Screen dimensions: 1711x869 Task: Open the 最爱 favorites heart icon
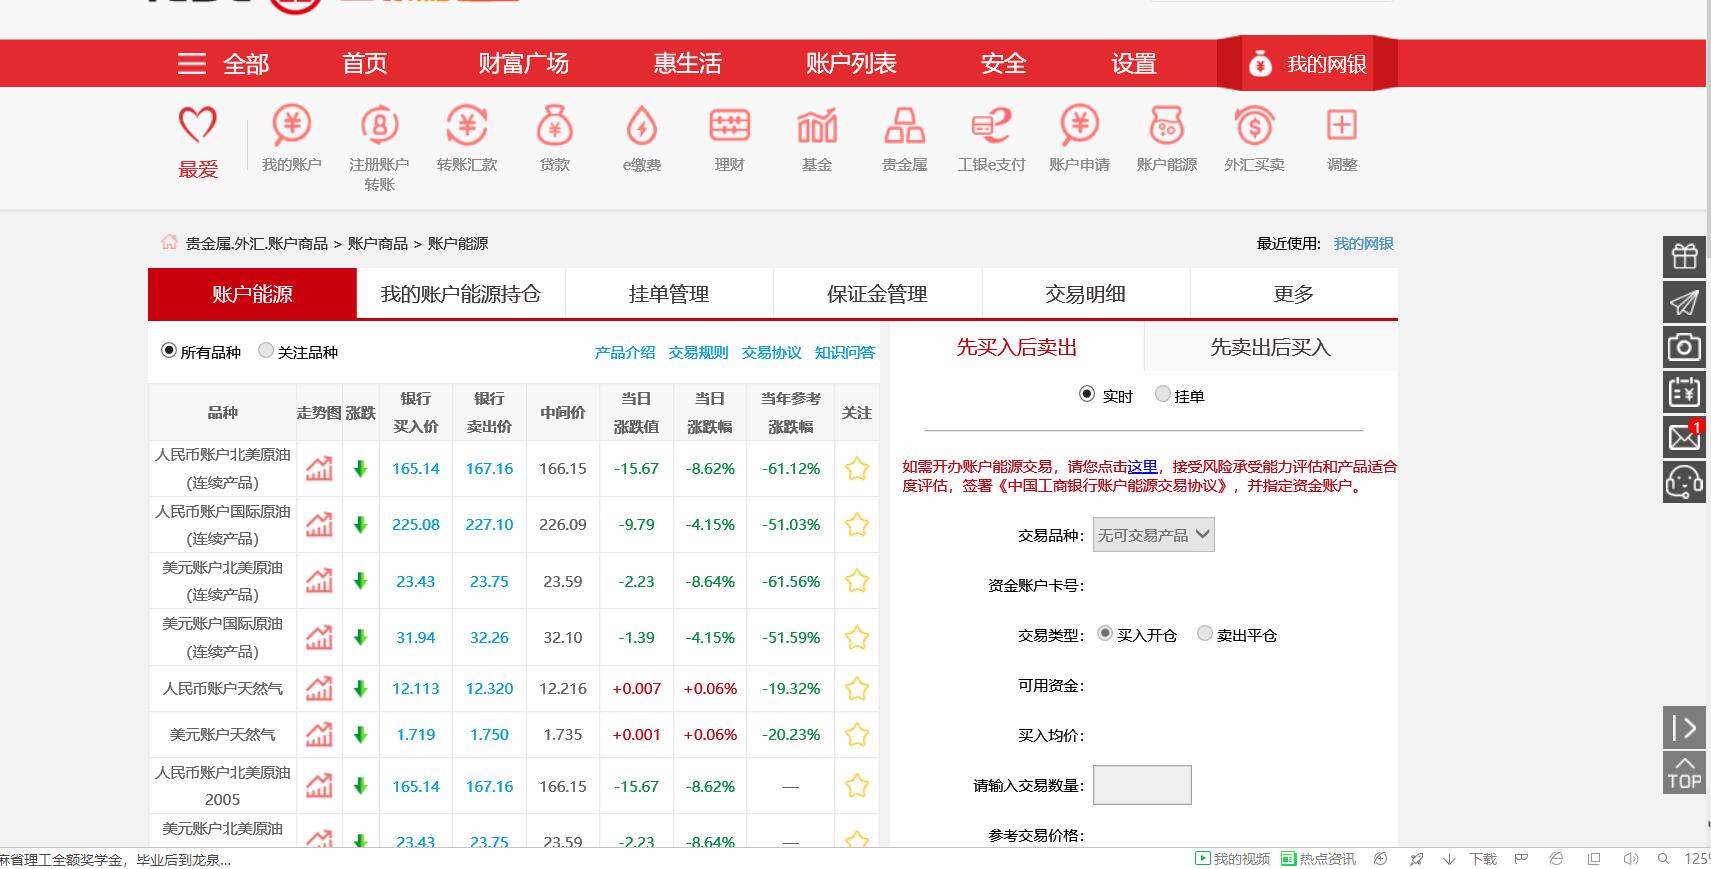[197, 126]
